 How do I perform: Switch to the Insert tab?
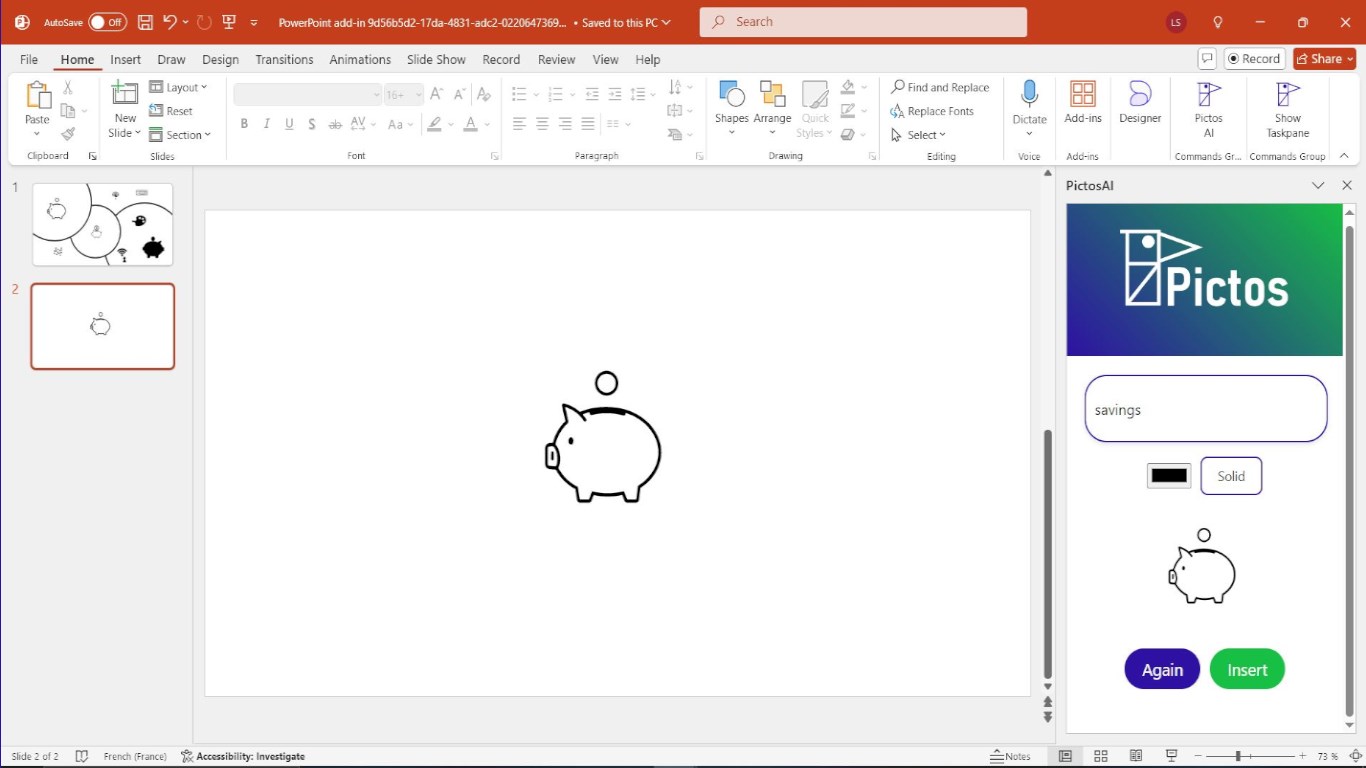126,60
